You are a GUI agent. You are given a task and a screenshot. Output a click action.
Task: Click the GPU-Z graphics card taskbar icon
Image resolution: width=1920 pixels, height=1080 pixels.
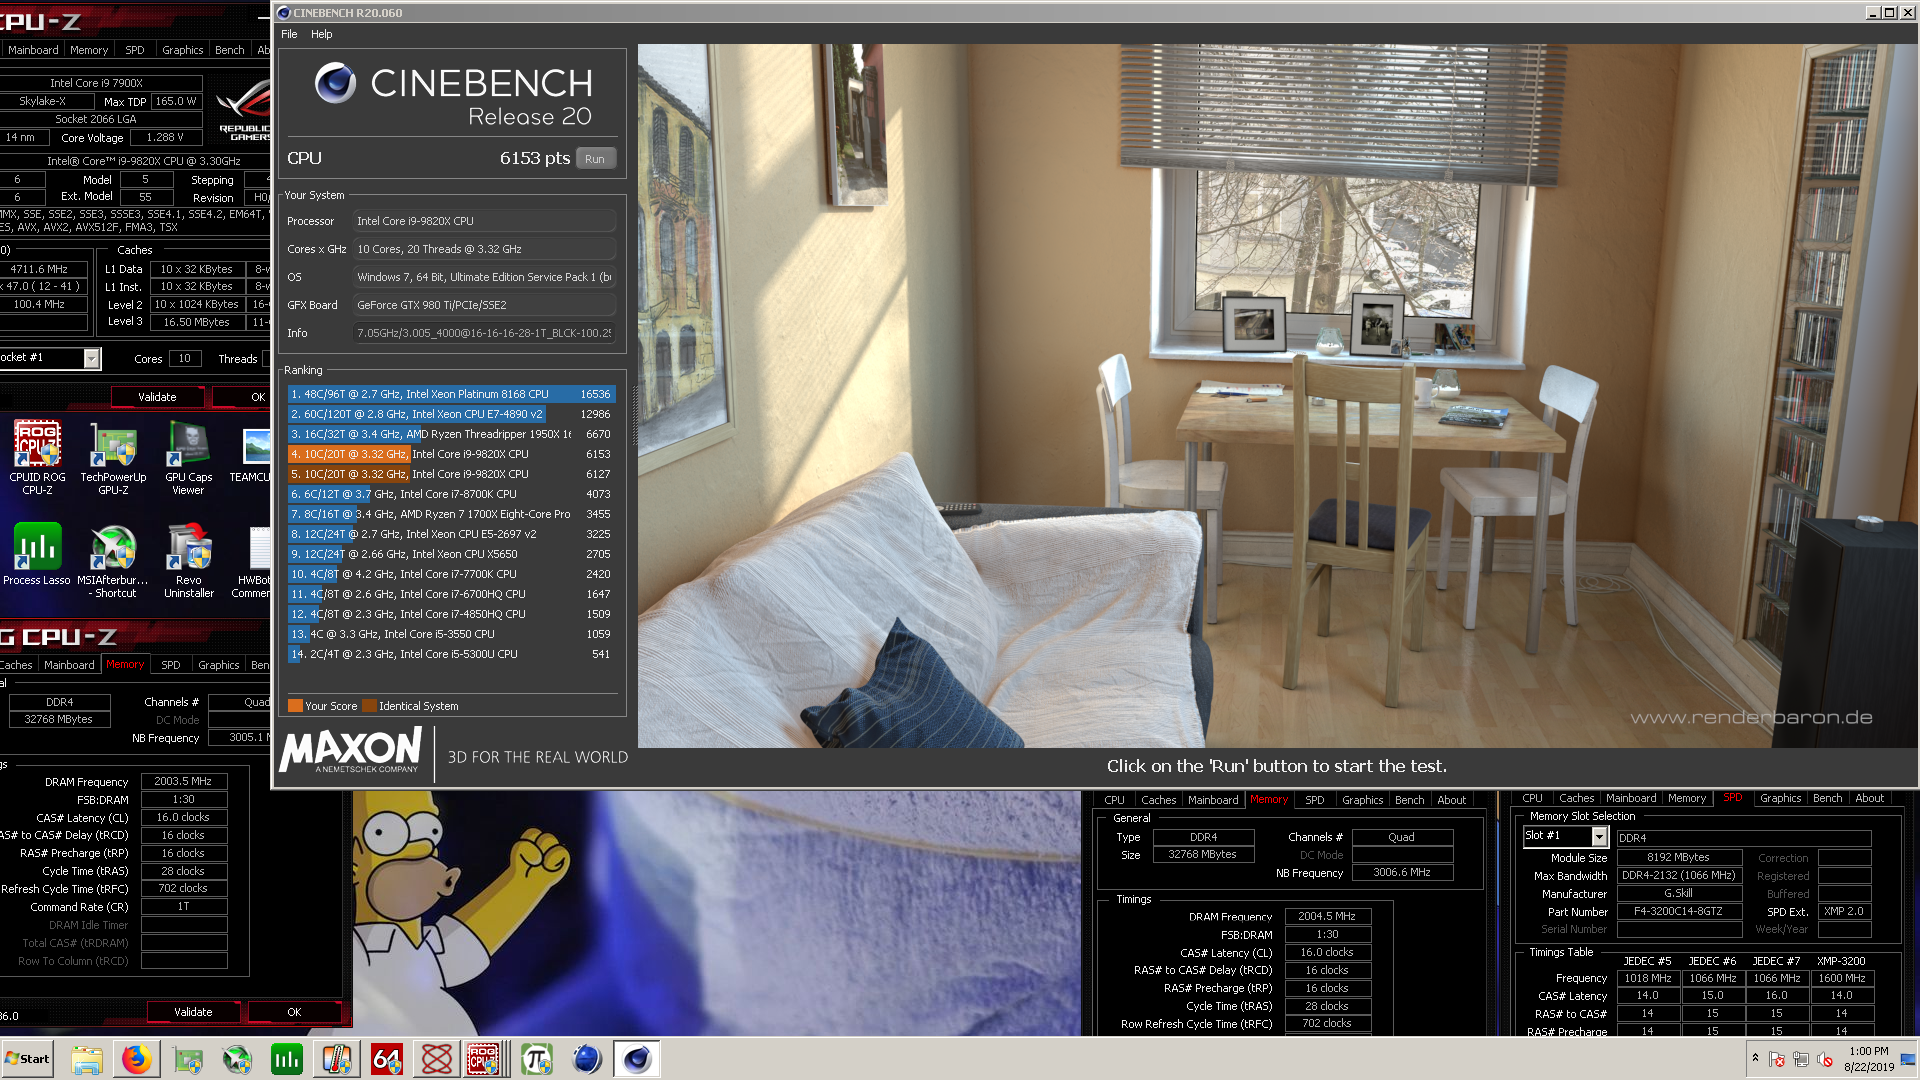187,1059
